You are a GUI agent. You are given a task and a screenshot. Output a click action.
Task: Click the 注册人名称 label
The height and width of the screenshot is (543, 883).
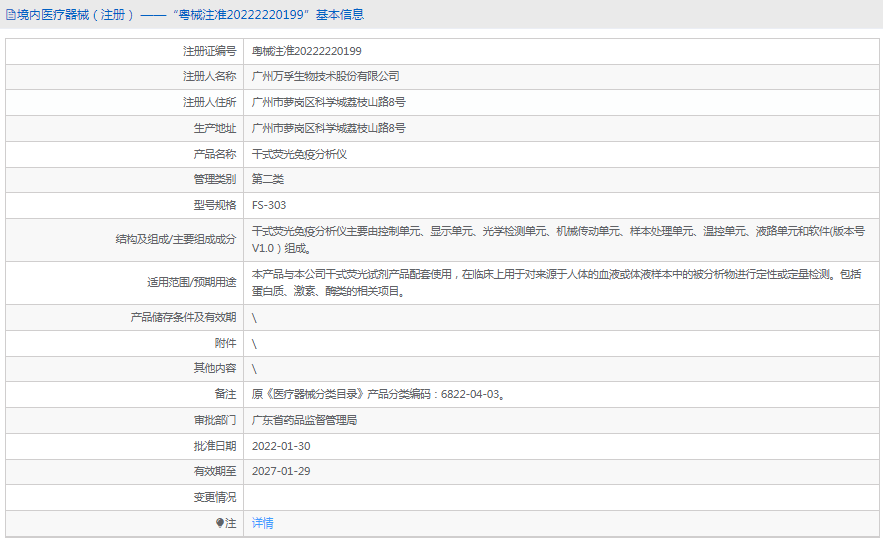point(209,77)
